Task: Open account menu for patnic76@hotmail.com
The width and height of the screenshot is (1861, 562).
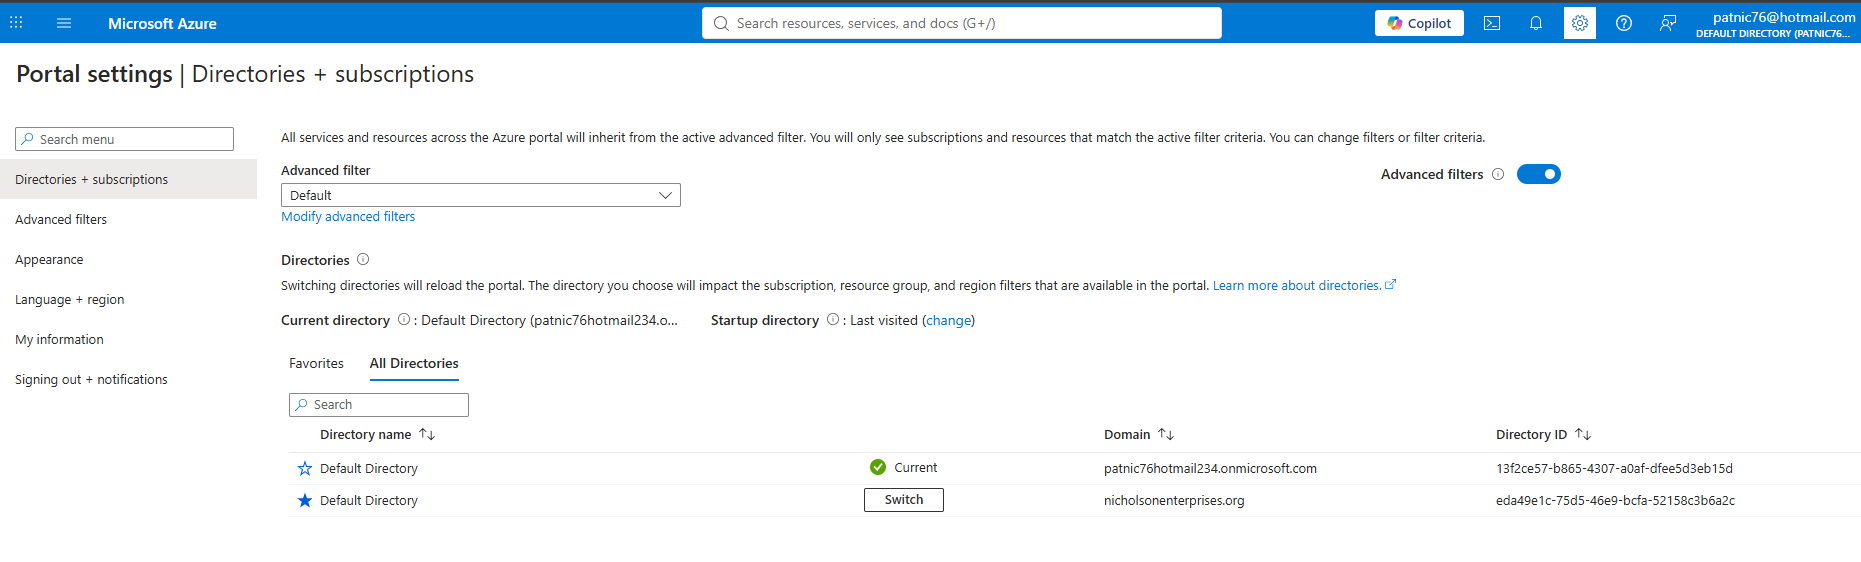Action: click(1775, 23)
